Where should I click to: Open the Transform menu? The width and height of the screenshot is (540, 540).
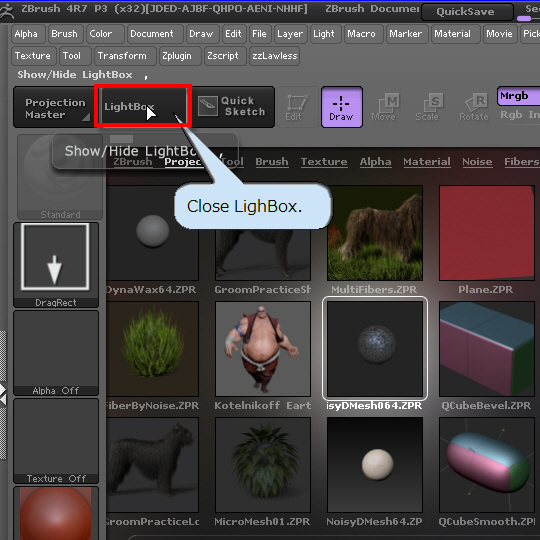click(x=125, y=56)
